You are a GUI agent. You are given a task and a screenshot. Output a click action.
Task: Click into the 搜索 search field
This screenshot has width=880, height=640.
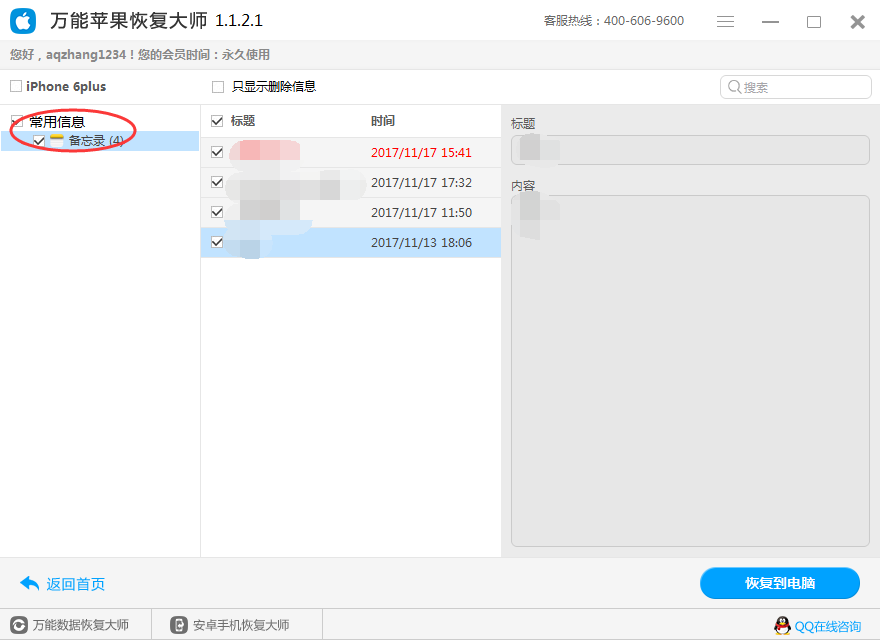[796, 87]
